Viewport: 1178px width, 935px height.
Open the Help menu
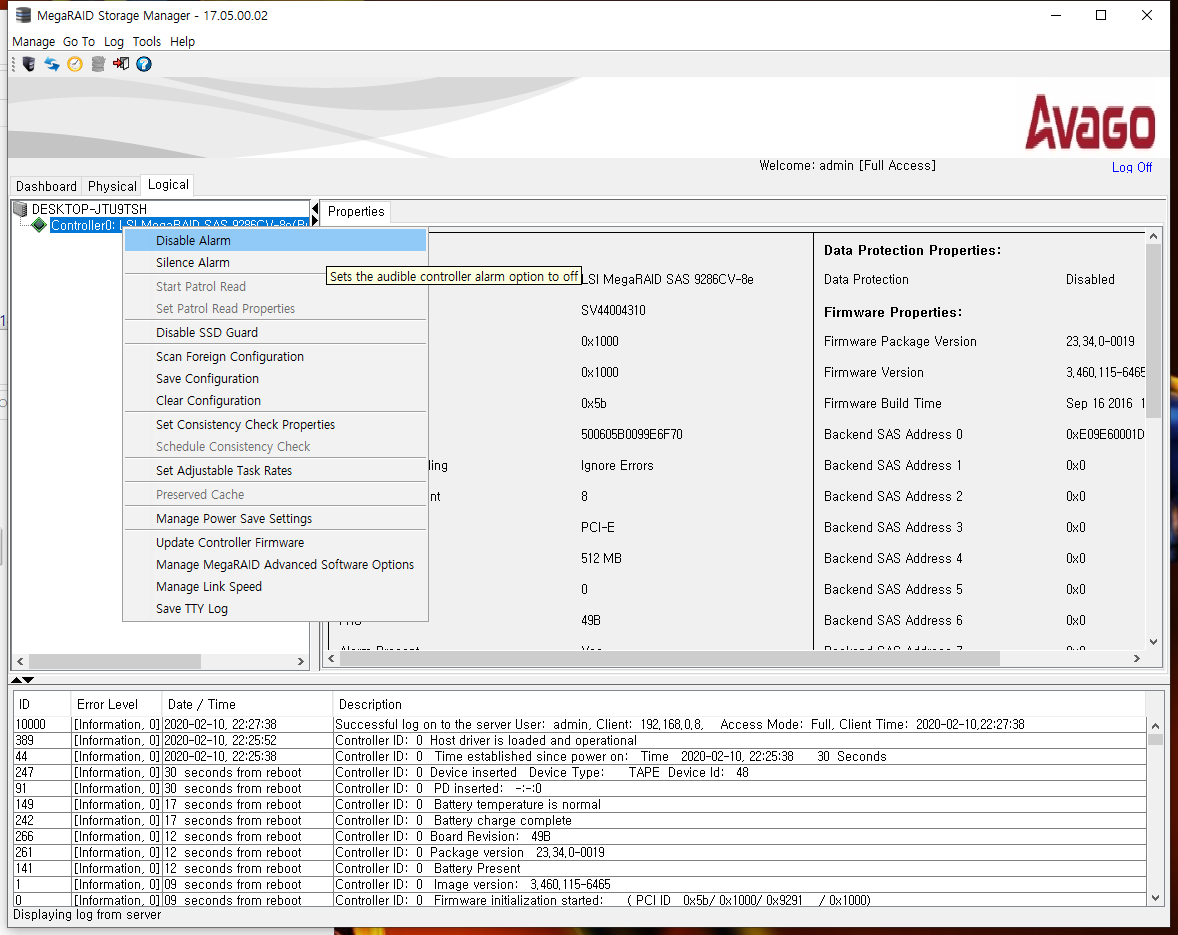pos(182,41)
